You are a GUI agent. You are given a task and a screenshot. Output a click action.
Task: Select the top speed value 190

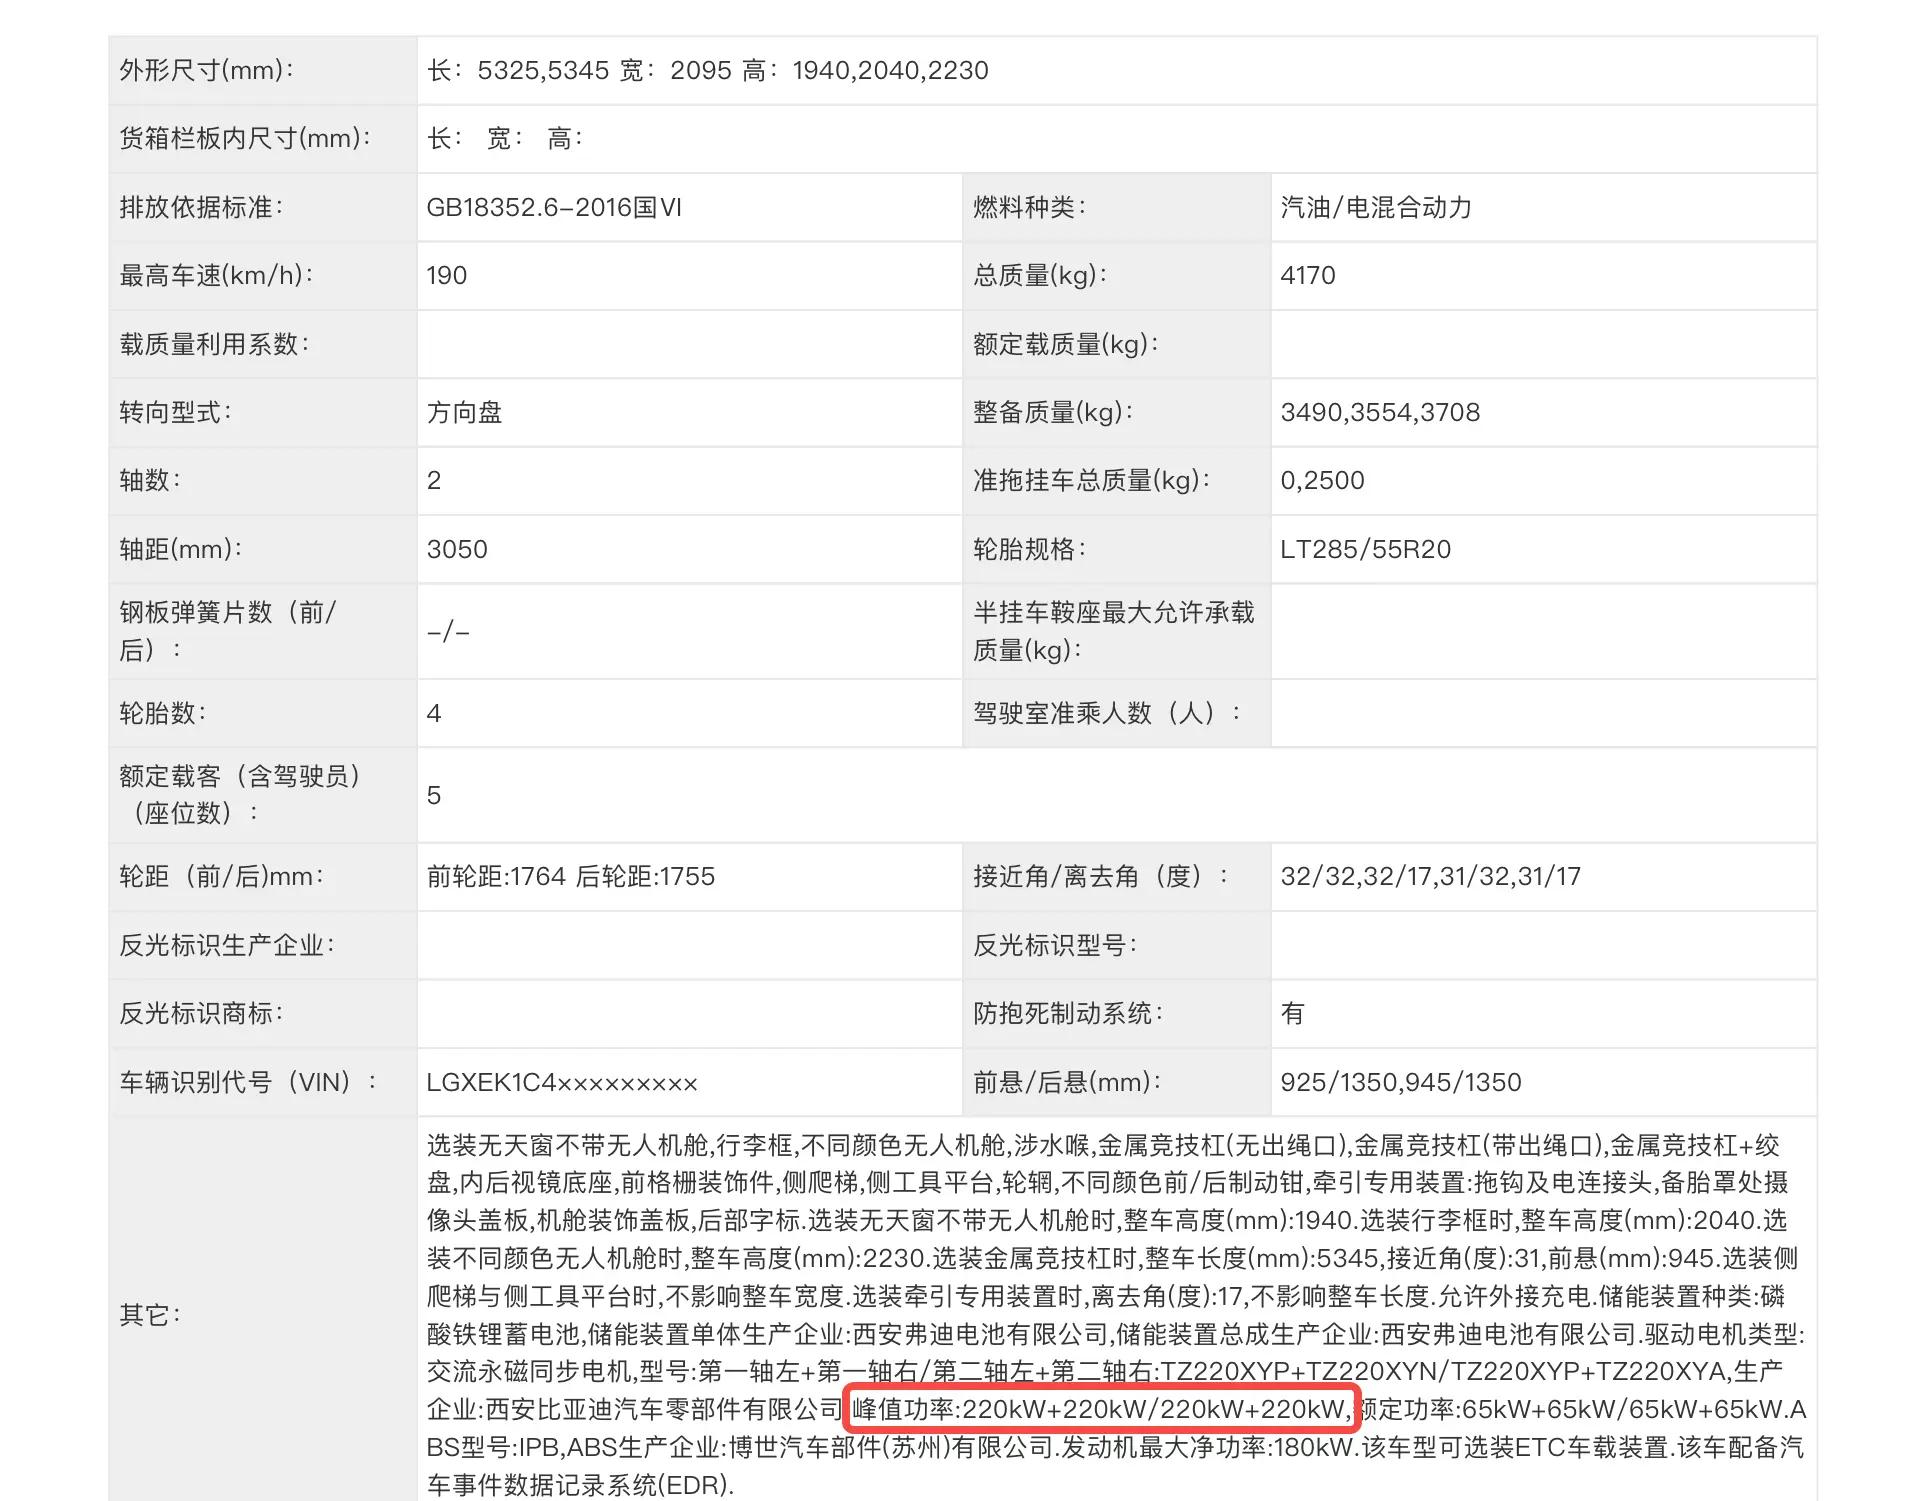[447, 275]
